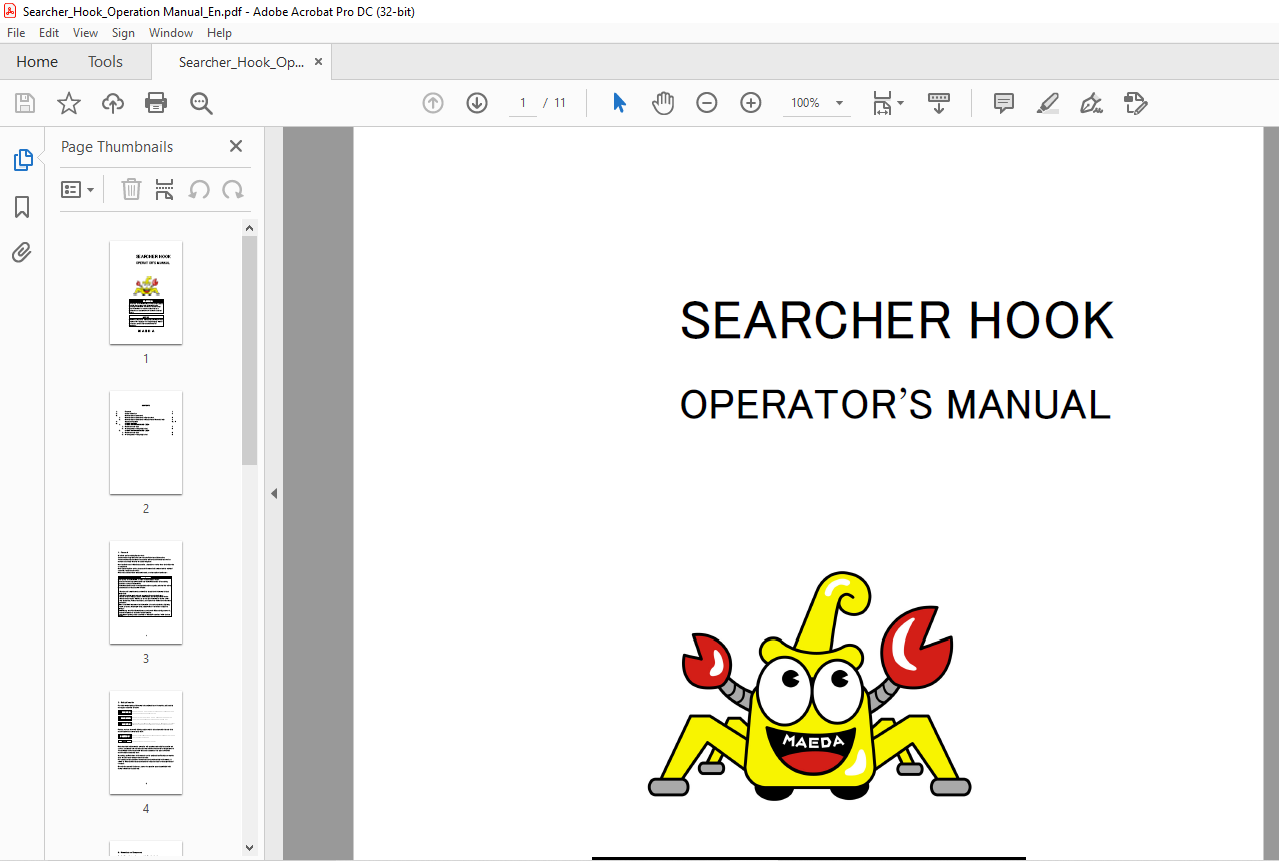
Task: Go to the next page arrow
Action: [477, 103]
